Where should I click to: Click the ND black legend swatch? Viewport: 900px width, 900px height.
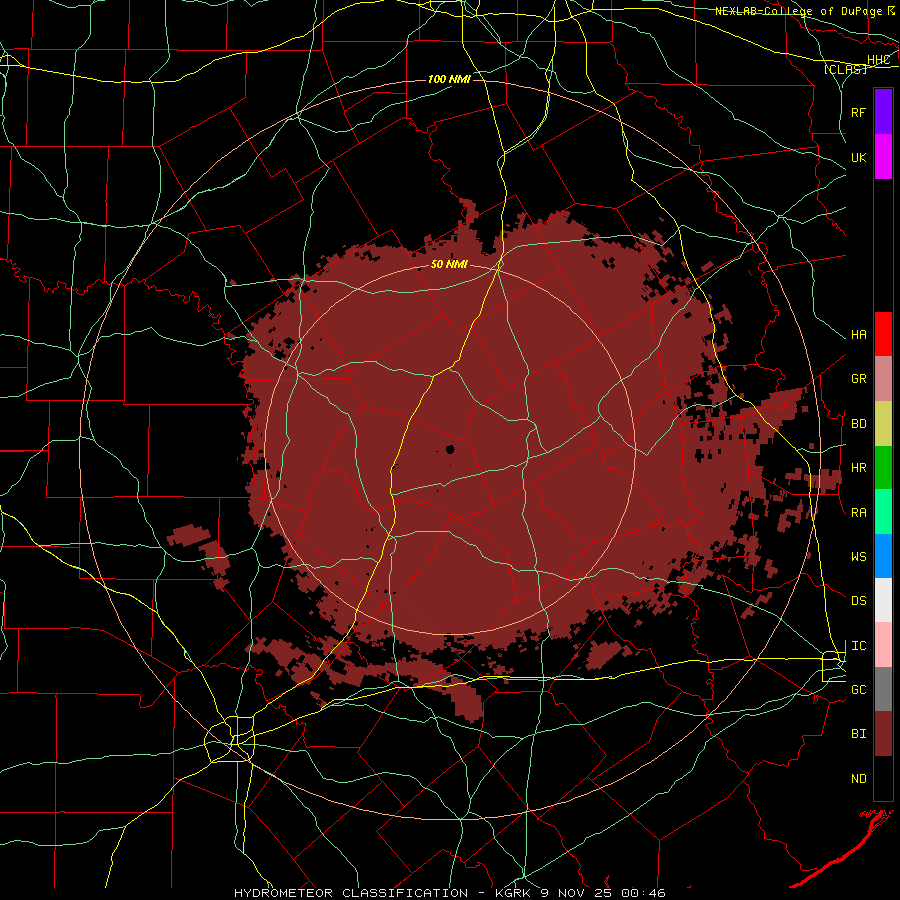[883, 778]
